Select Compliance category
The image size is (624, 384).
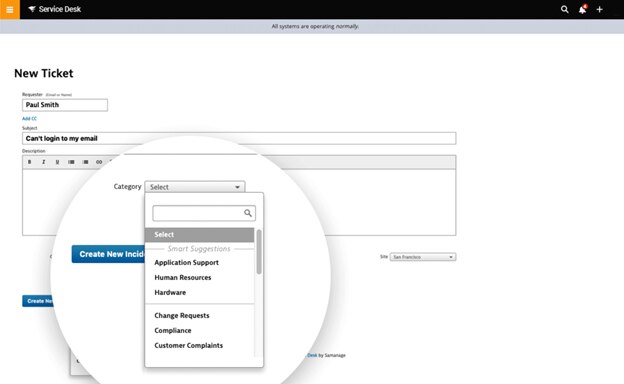click(173, 331)
